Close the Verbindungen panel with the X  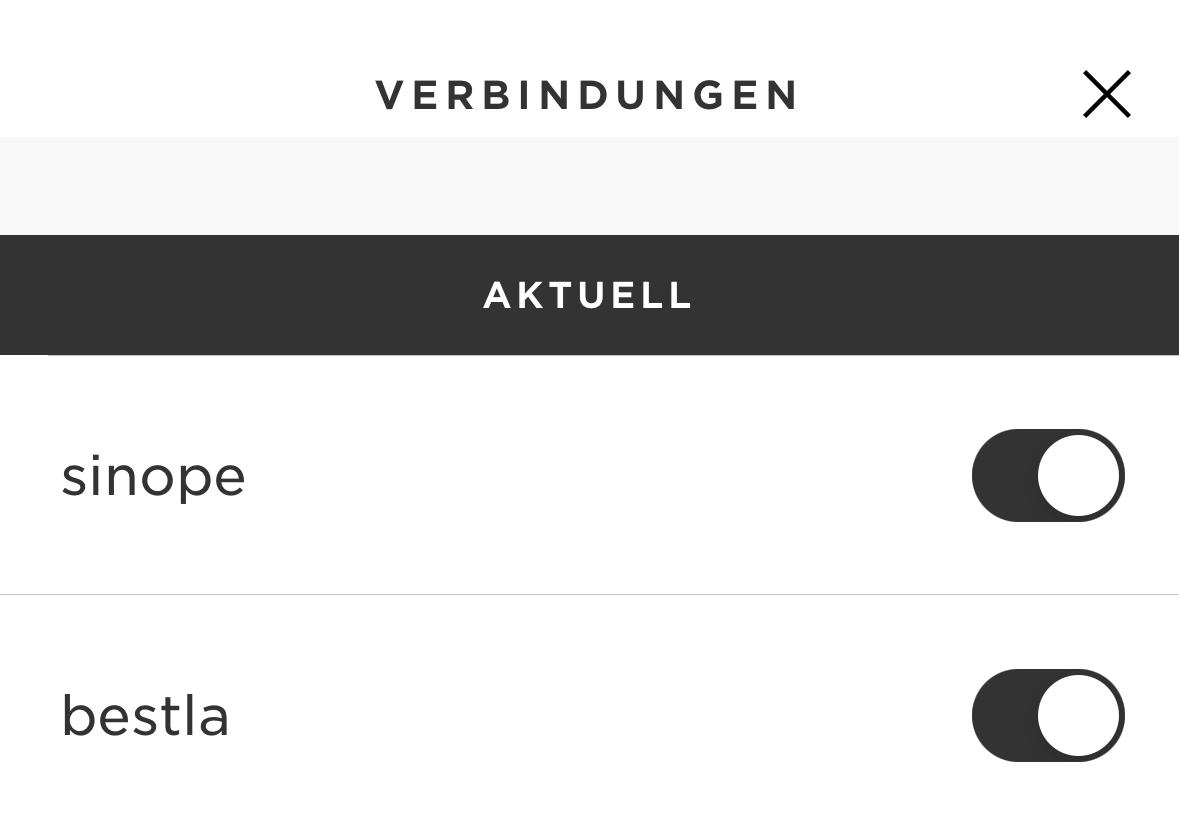[x=1106, y=94]
